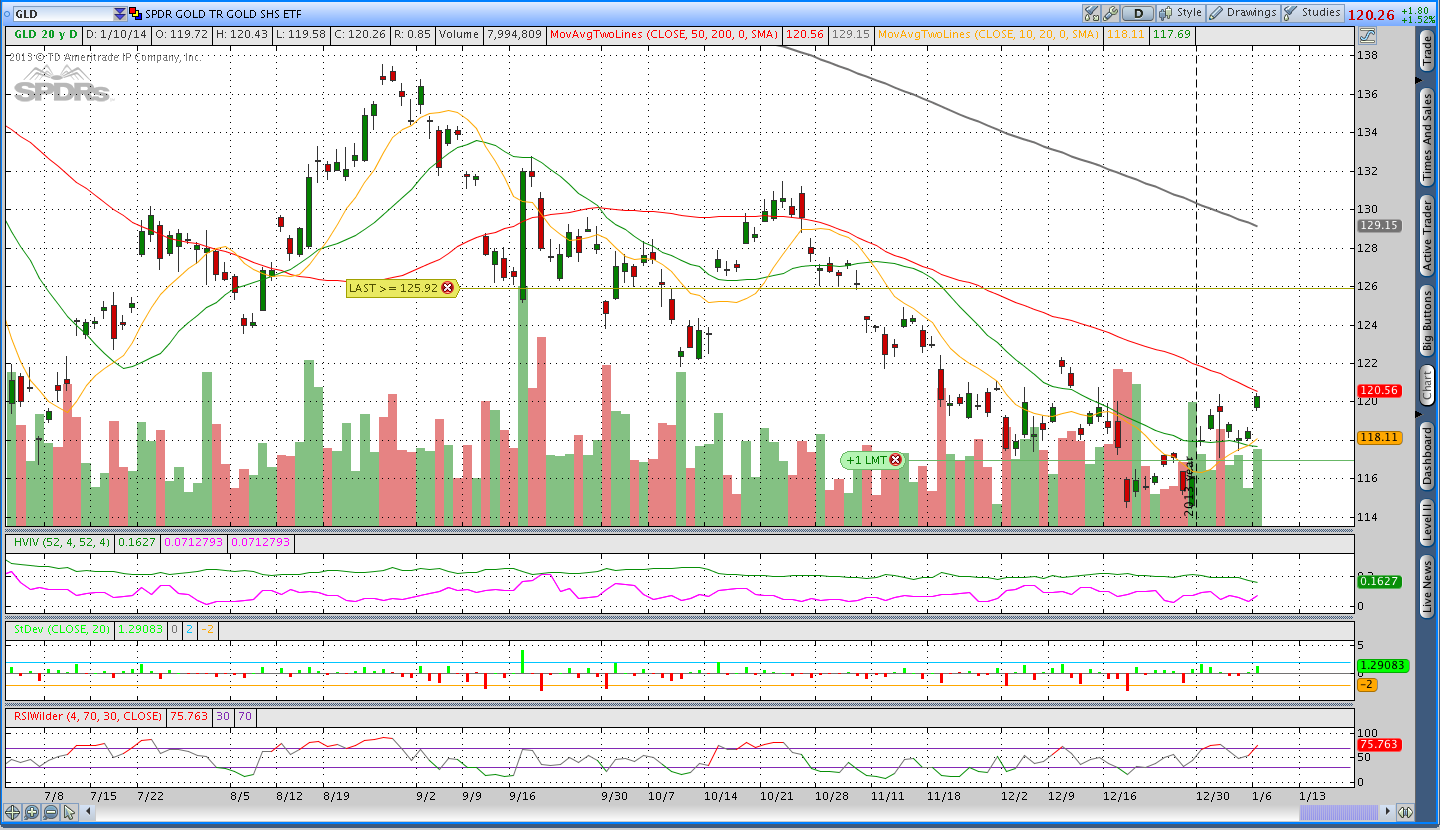Open the Dashboard side tab
Screen dimensions: 1440x830
(1427, 456)
